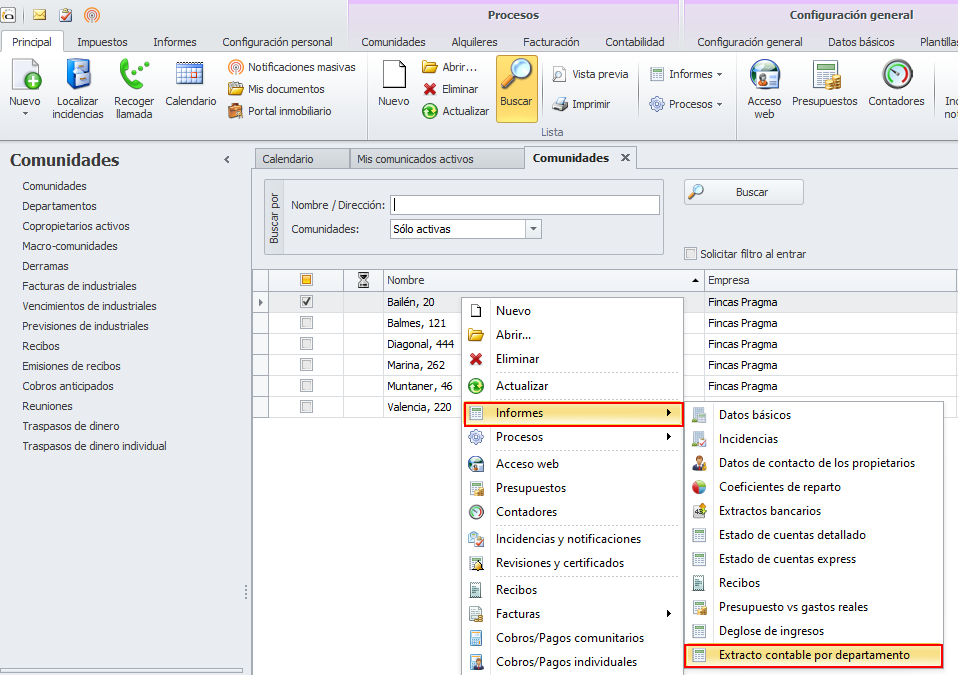The height and width of the screenshot is (675, 958).
Task: Collapse the Comunidades side panel arrow
Action: coord(227,160)
